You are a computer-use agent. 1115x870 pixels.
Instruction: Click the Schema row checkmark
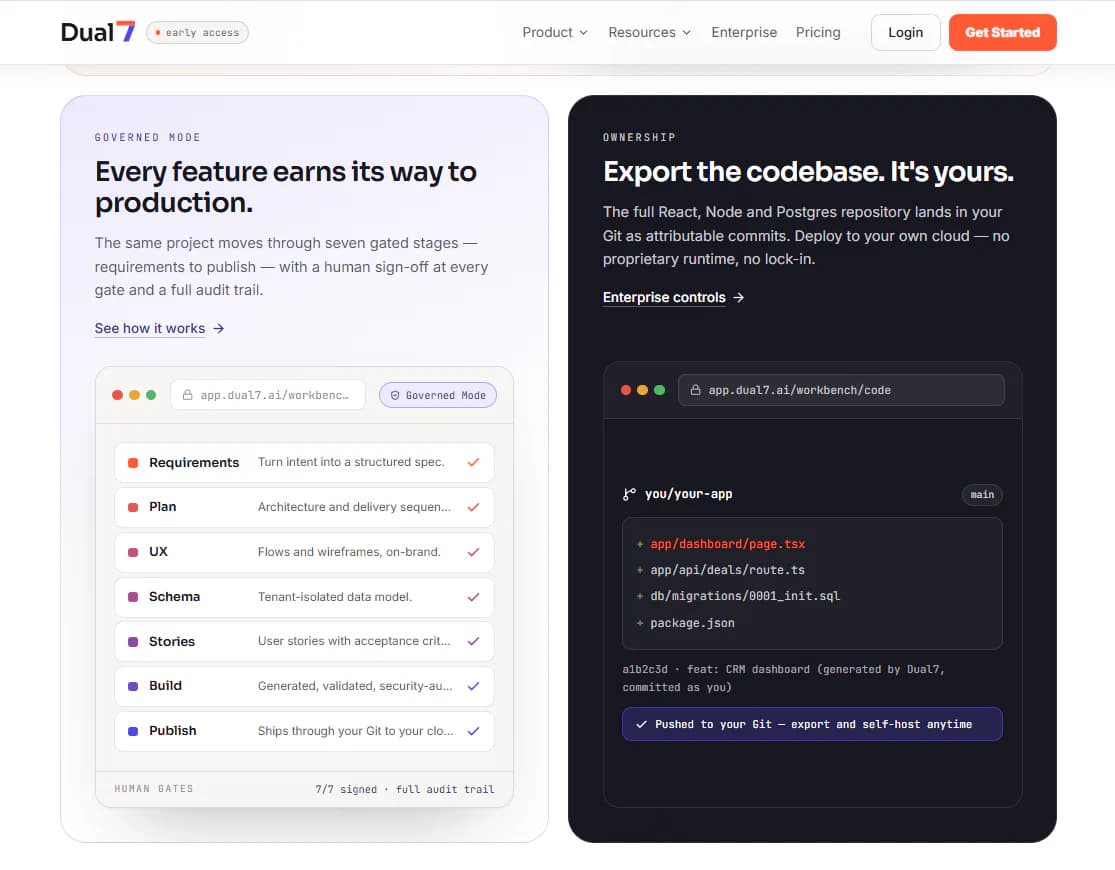(474, 597)
